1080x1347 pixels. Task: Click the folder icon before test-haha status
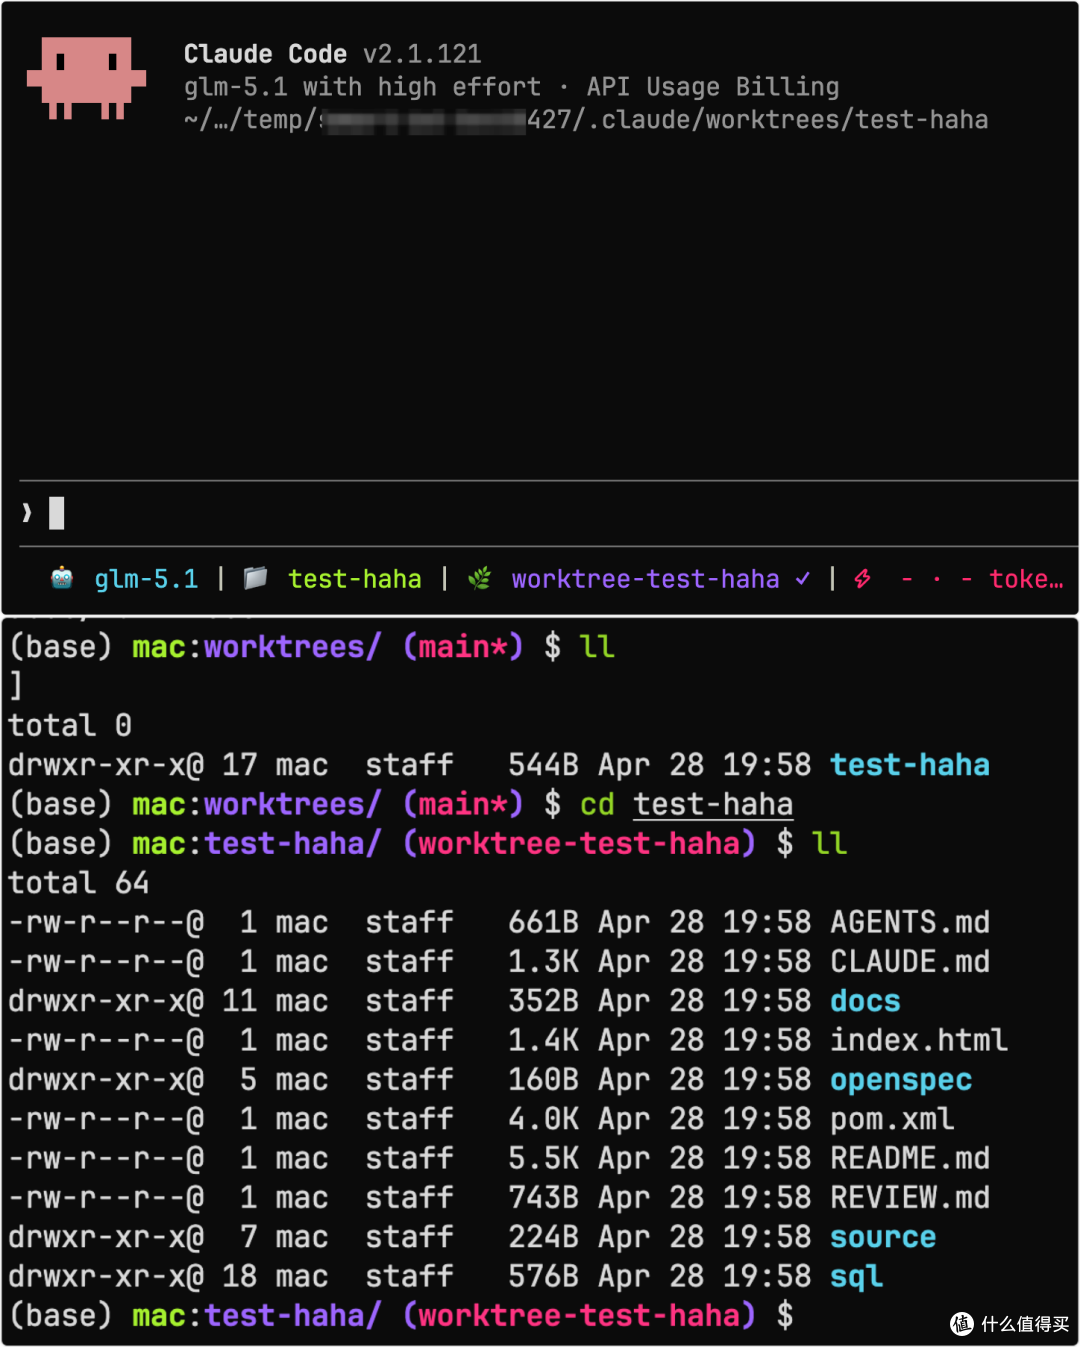coord(256,578)
